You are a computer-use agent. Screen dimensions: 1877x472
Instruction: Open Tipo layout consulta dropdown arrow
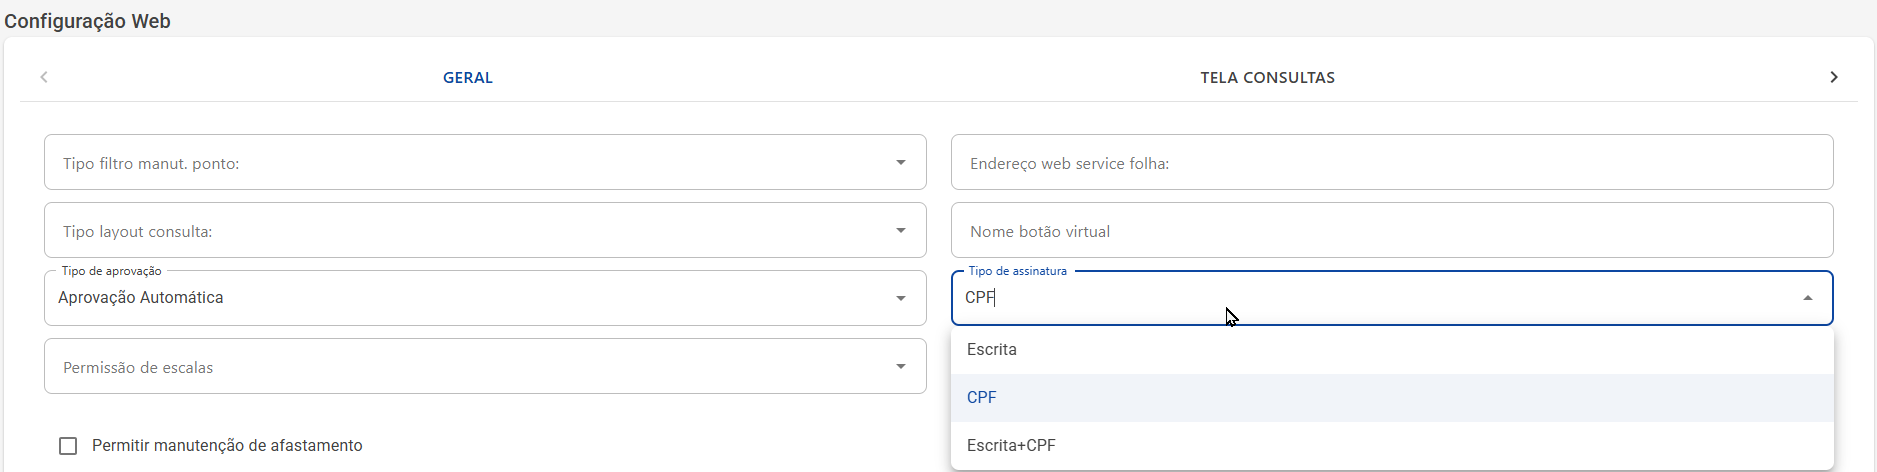(x=900, y=230)
